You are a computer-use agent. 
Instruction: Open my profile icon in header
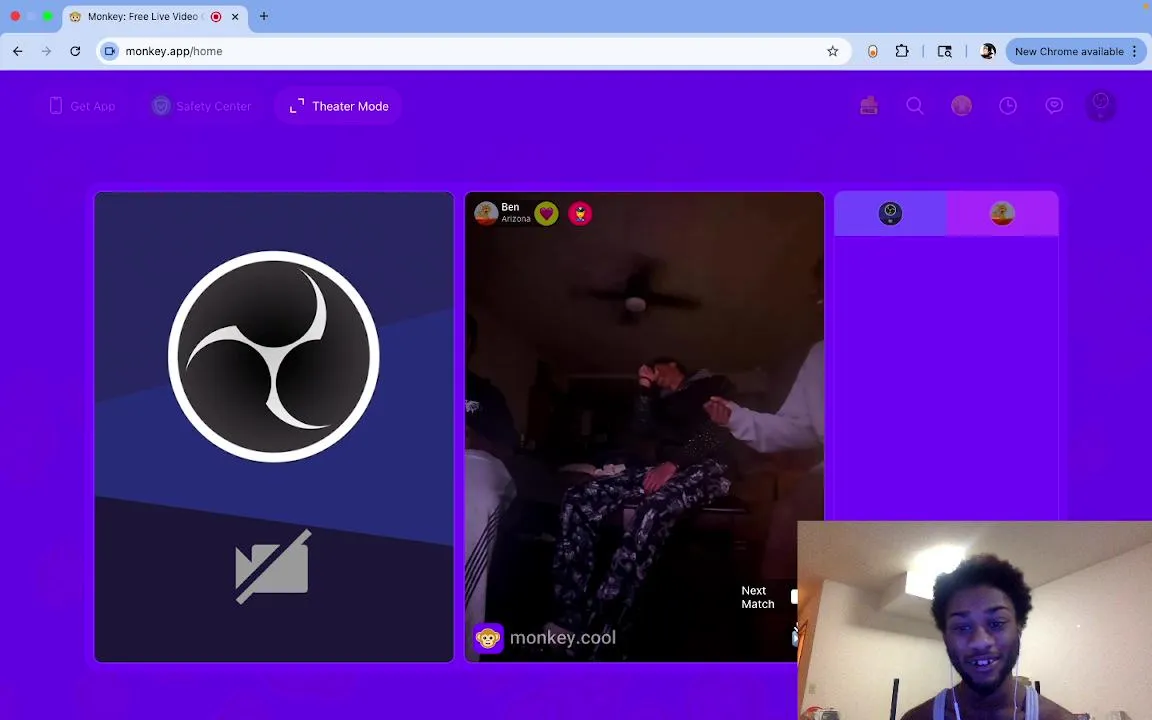[1101, 106]
